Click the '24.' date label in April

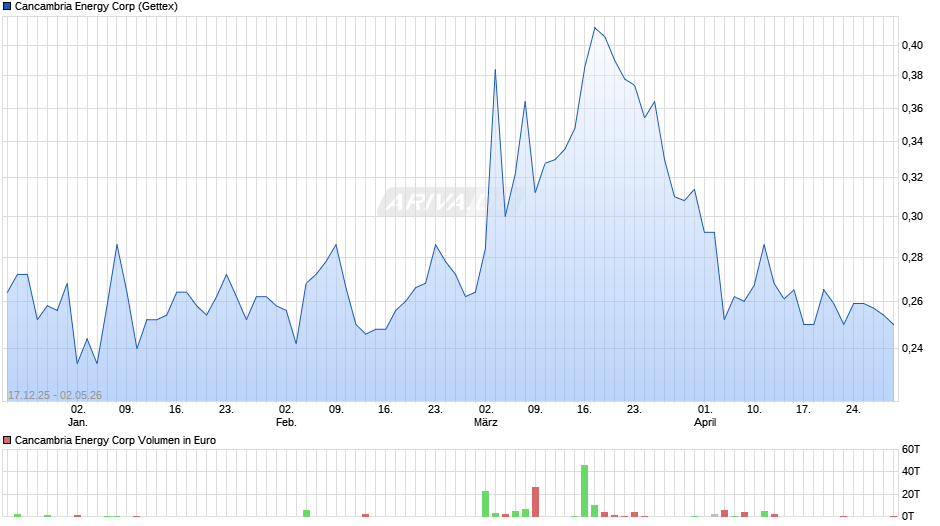tap(853, 409)
